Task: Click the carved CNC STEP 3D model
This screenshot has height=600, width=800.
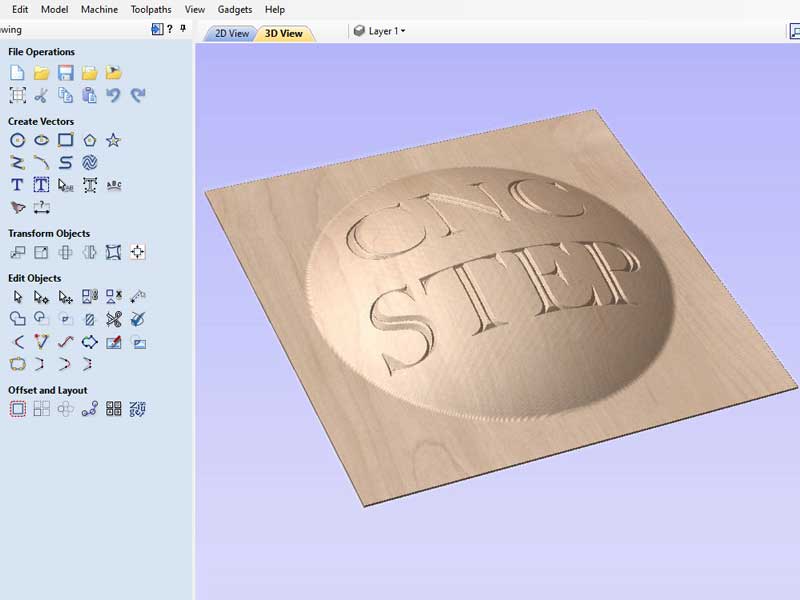Action: tap(490, 300)
